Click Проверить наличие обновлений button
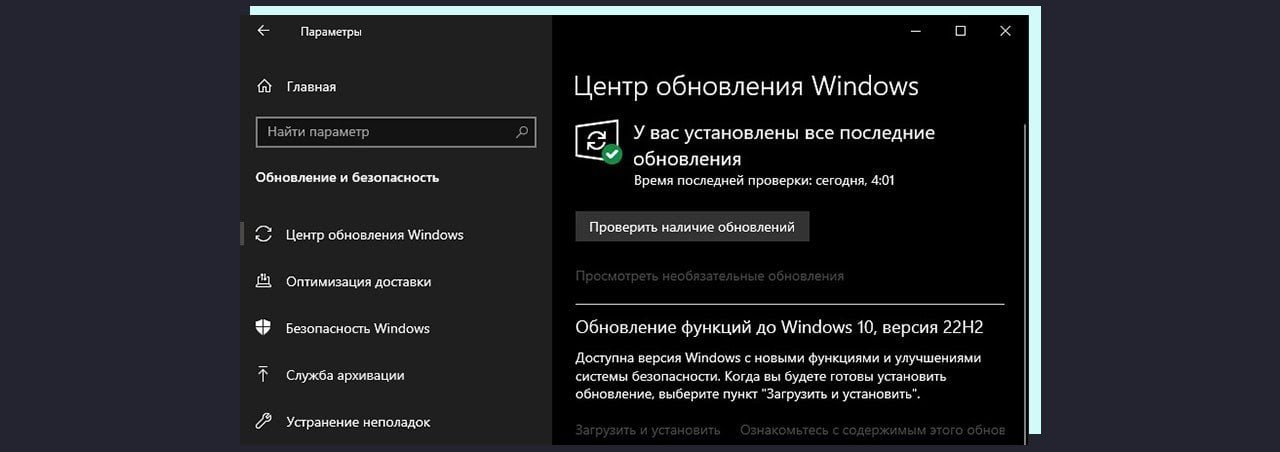Viewport: 1280px width, 452px height. pos(692,227)
